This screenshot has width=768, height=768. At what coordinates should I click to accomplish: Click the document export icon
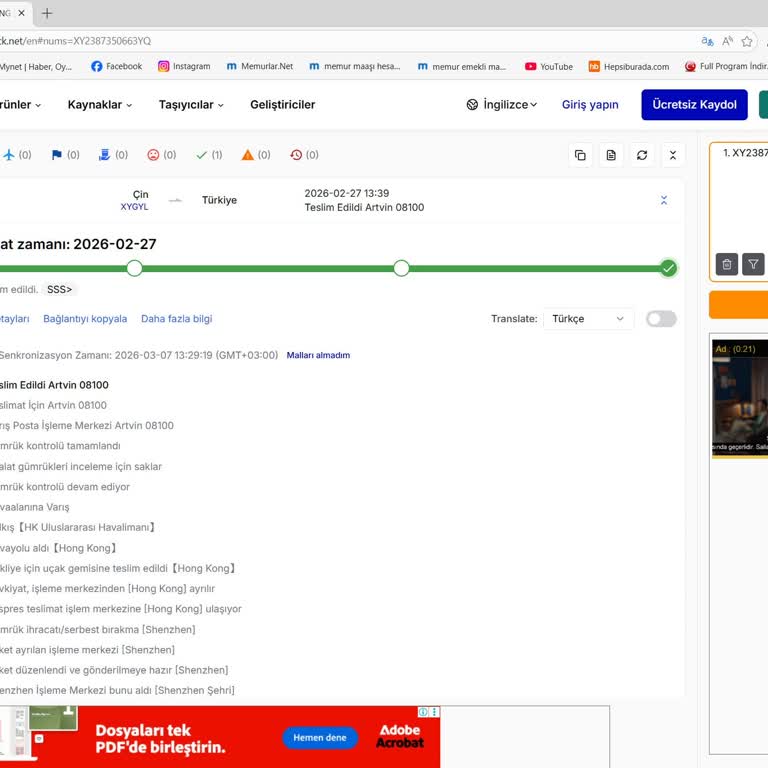click(x=611, y=155)
